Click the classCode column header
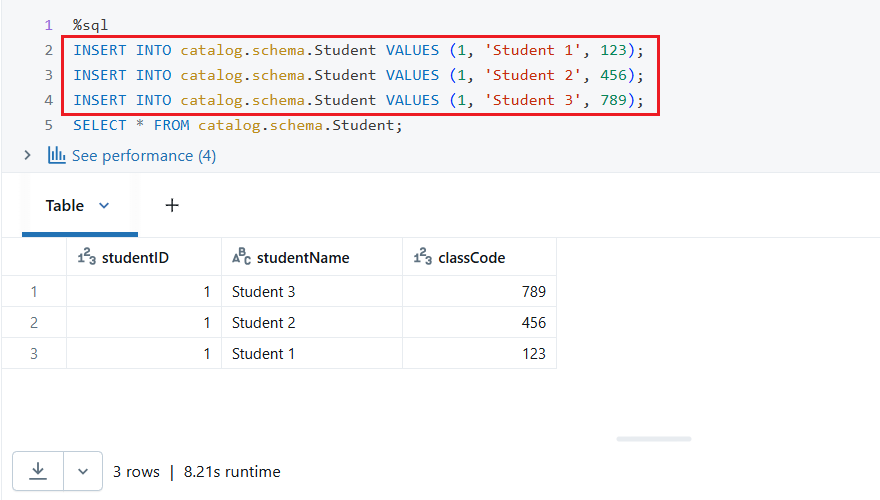 pyautogui.click(x=471, y=258)
